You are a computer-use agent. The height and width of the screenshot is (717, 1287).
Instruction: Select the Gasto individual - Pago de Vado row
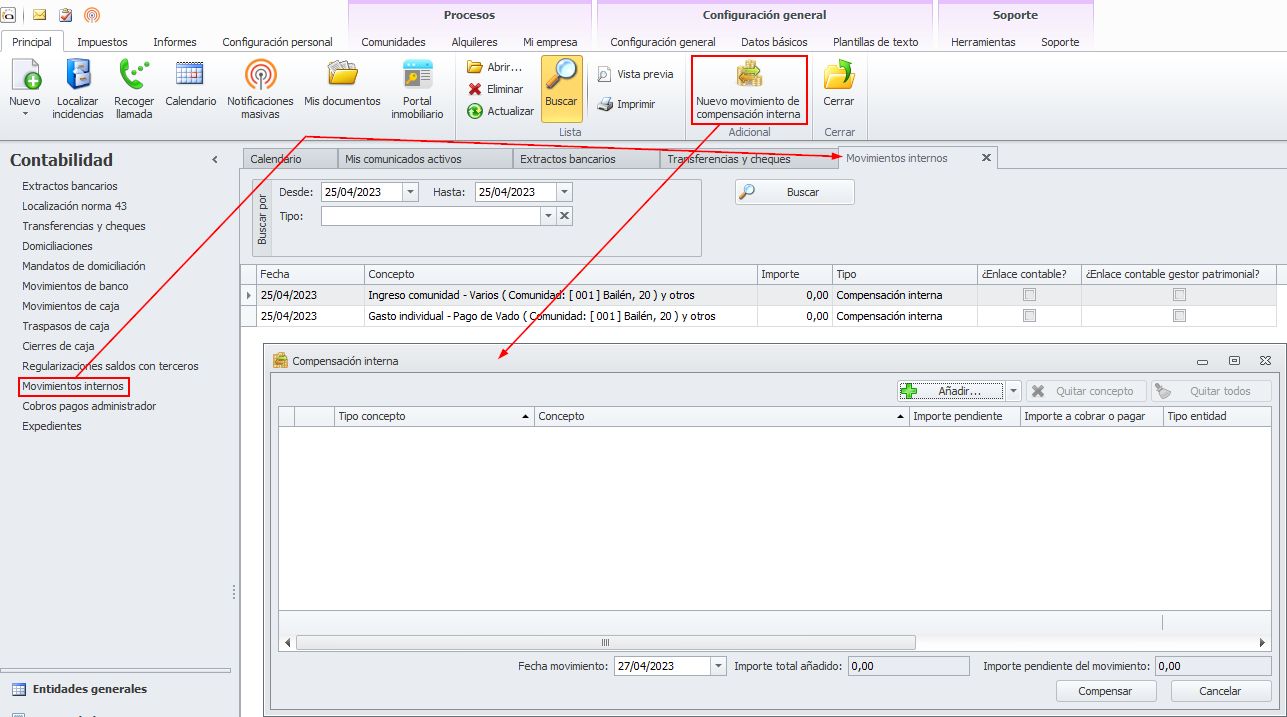click(x=758, y=316)
